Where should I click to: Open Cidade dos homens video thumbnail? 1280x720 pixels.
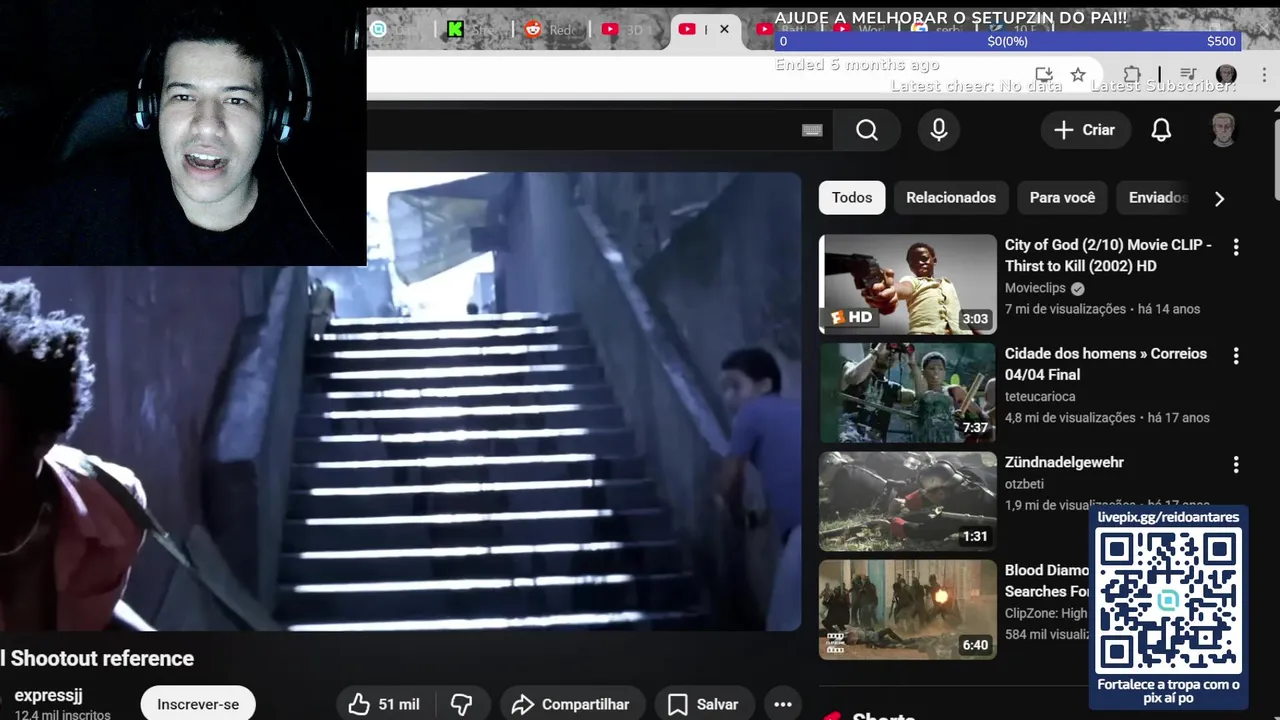point(908,393)
